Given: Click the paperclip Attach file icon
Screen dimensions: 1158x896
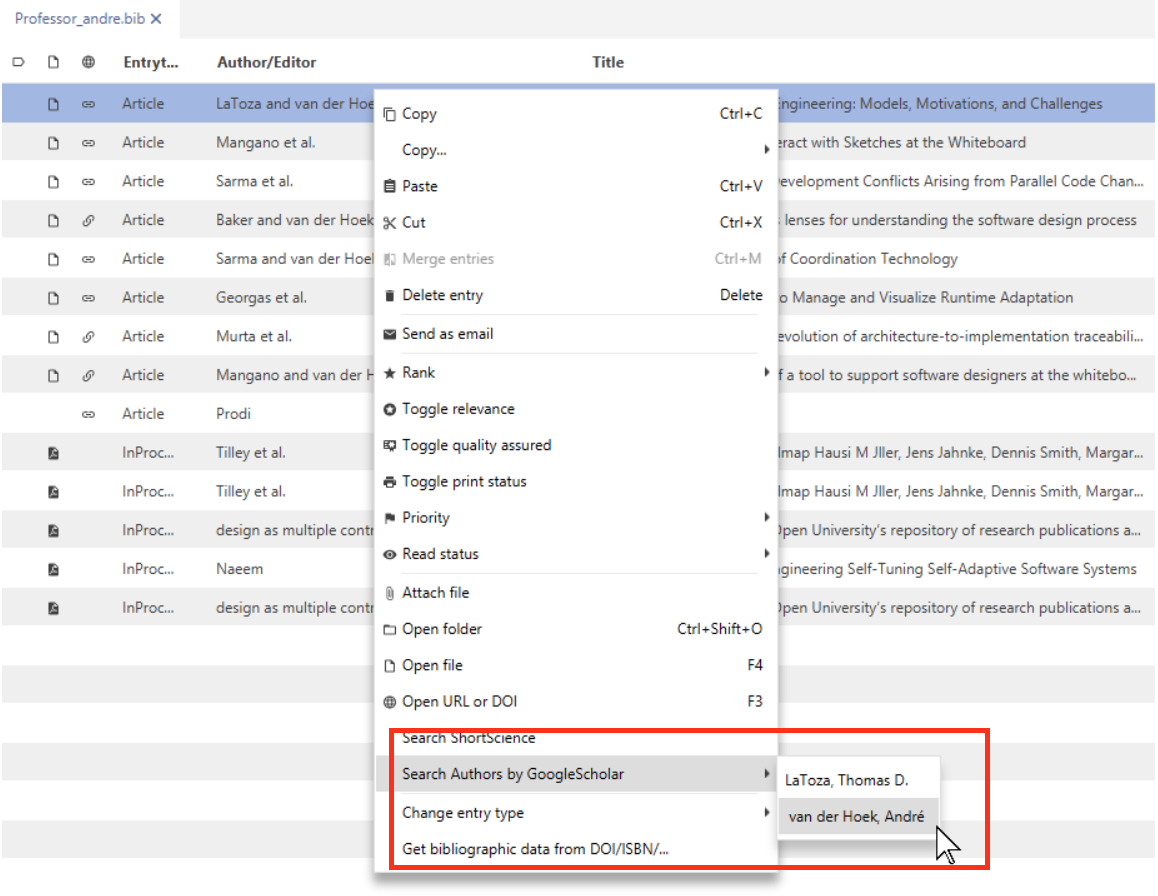Looking at the screenshot, I should (x=389, y=593).
